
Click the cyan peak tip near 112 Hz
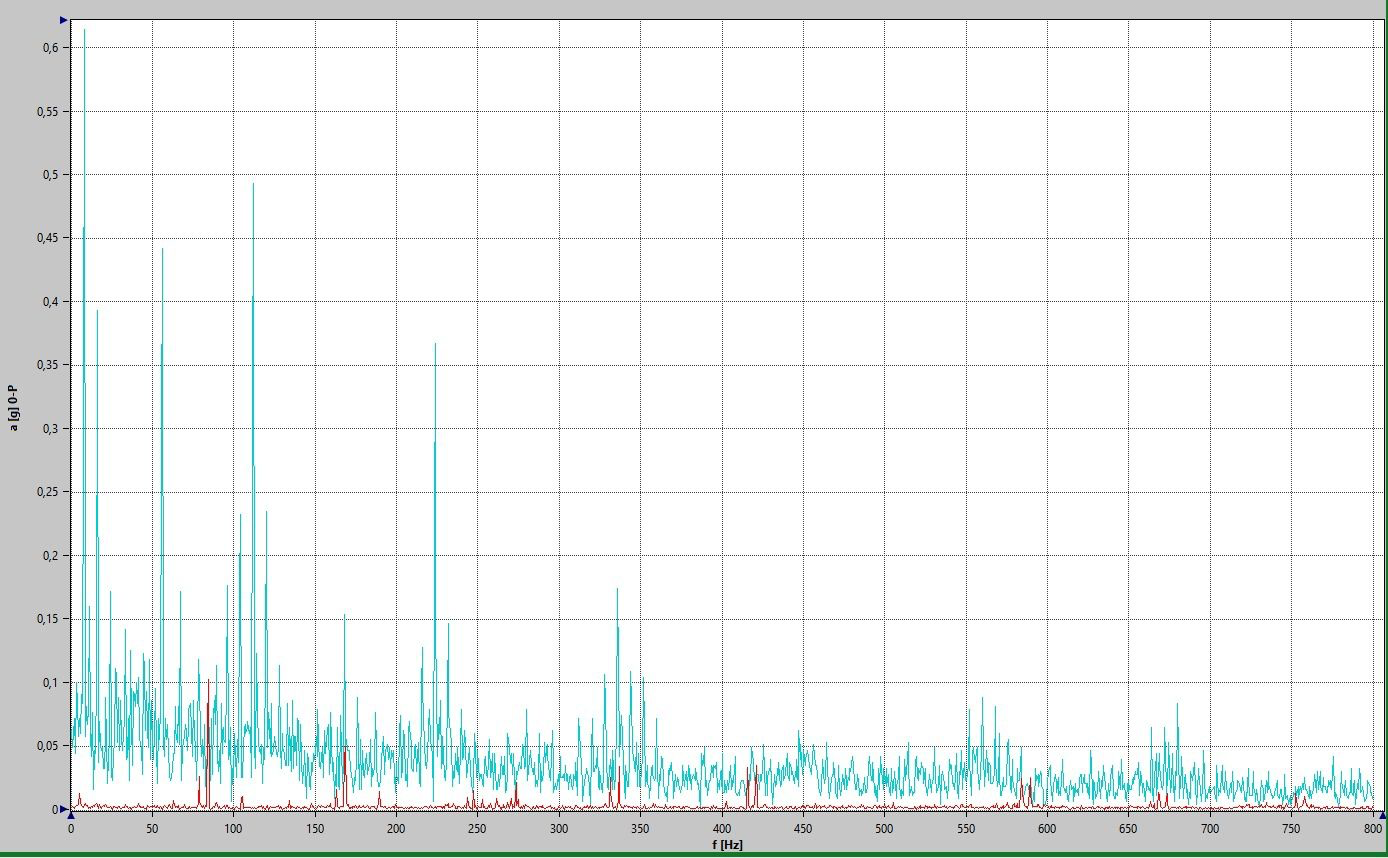[253, 184]
